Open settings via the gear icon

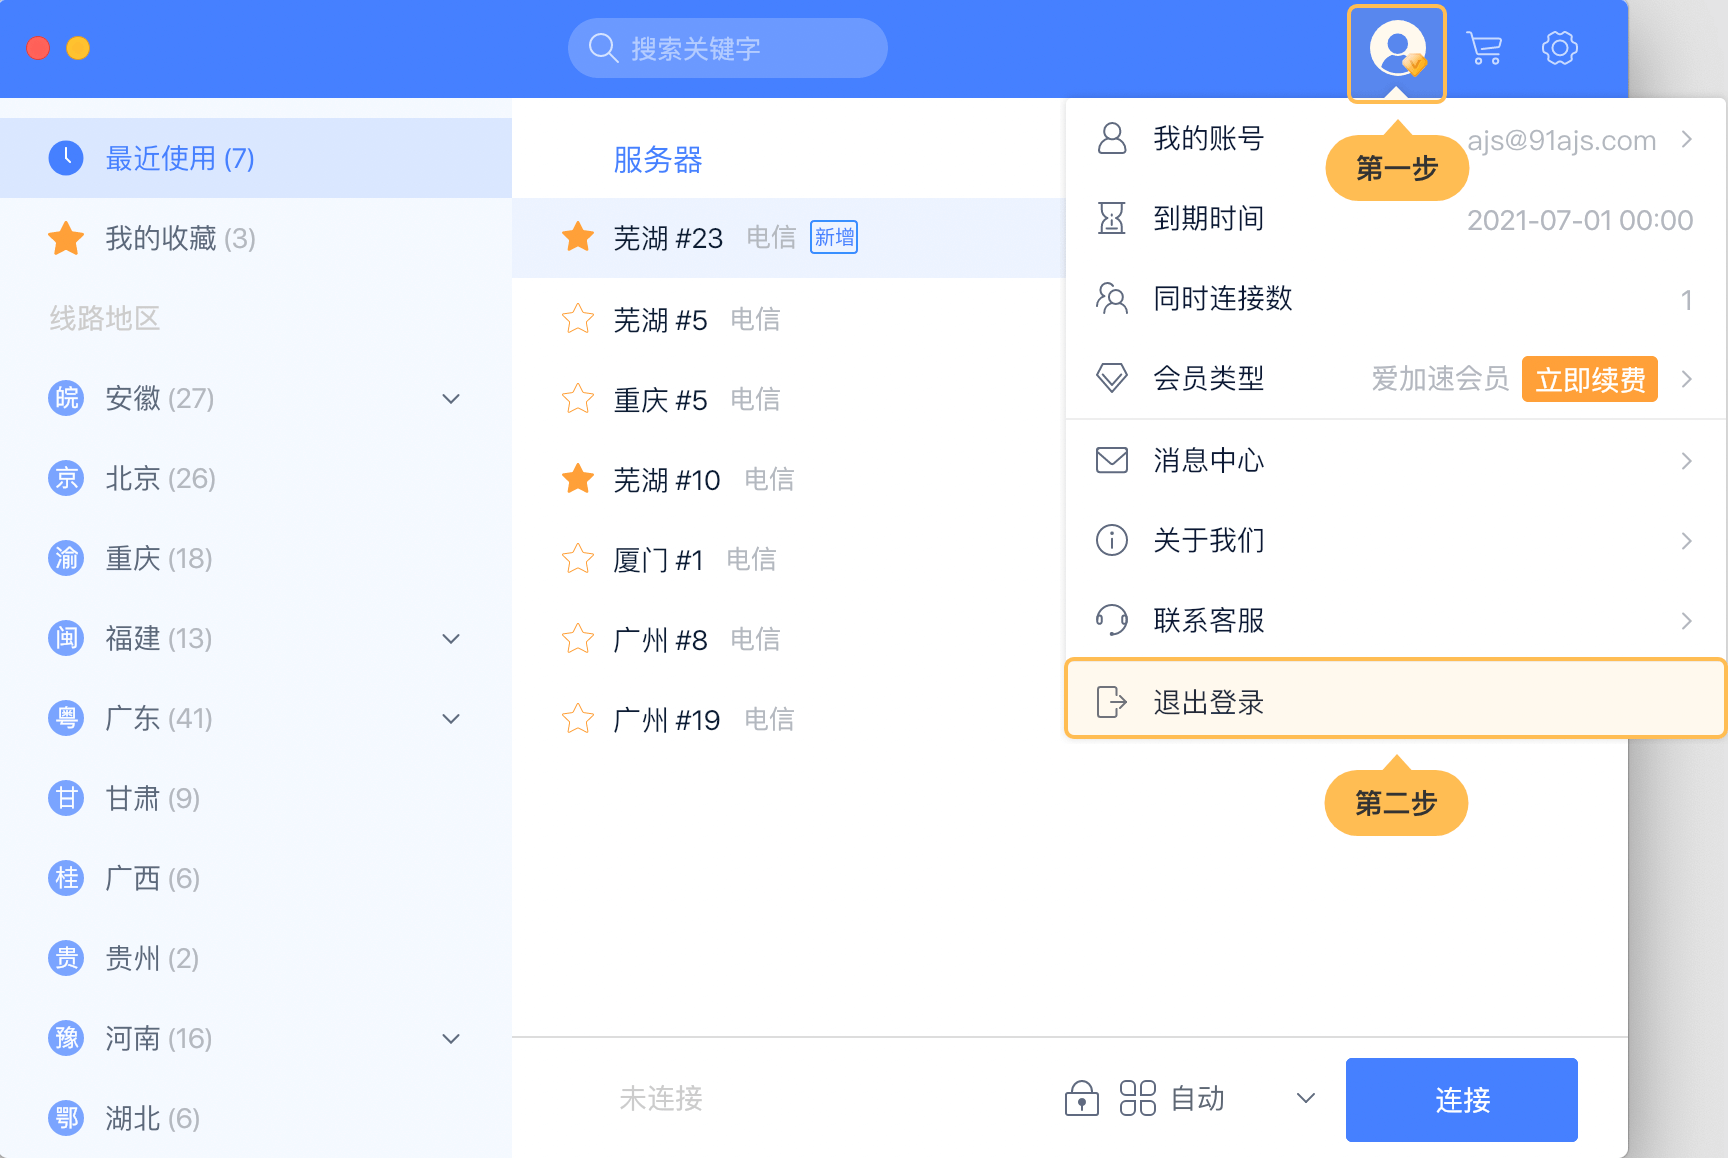tap(1559, 48)
